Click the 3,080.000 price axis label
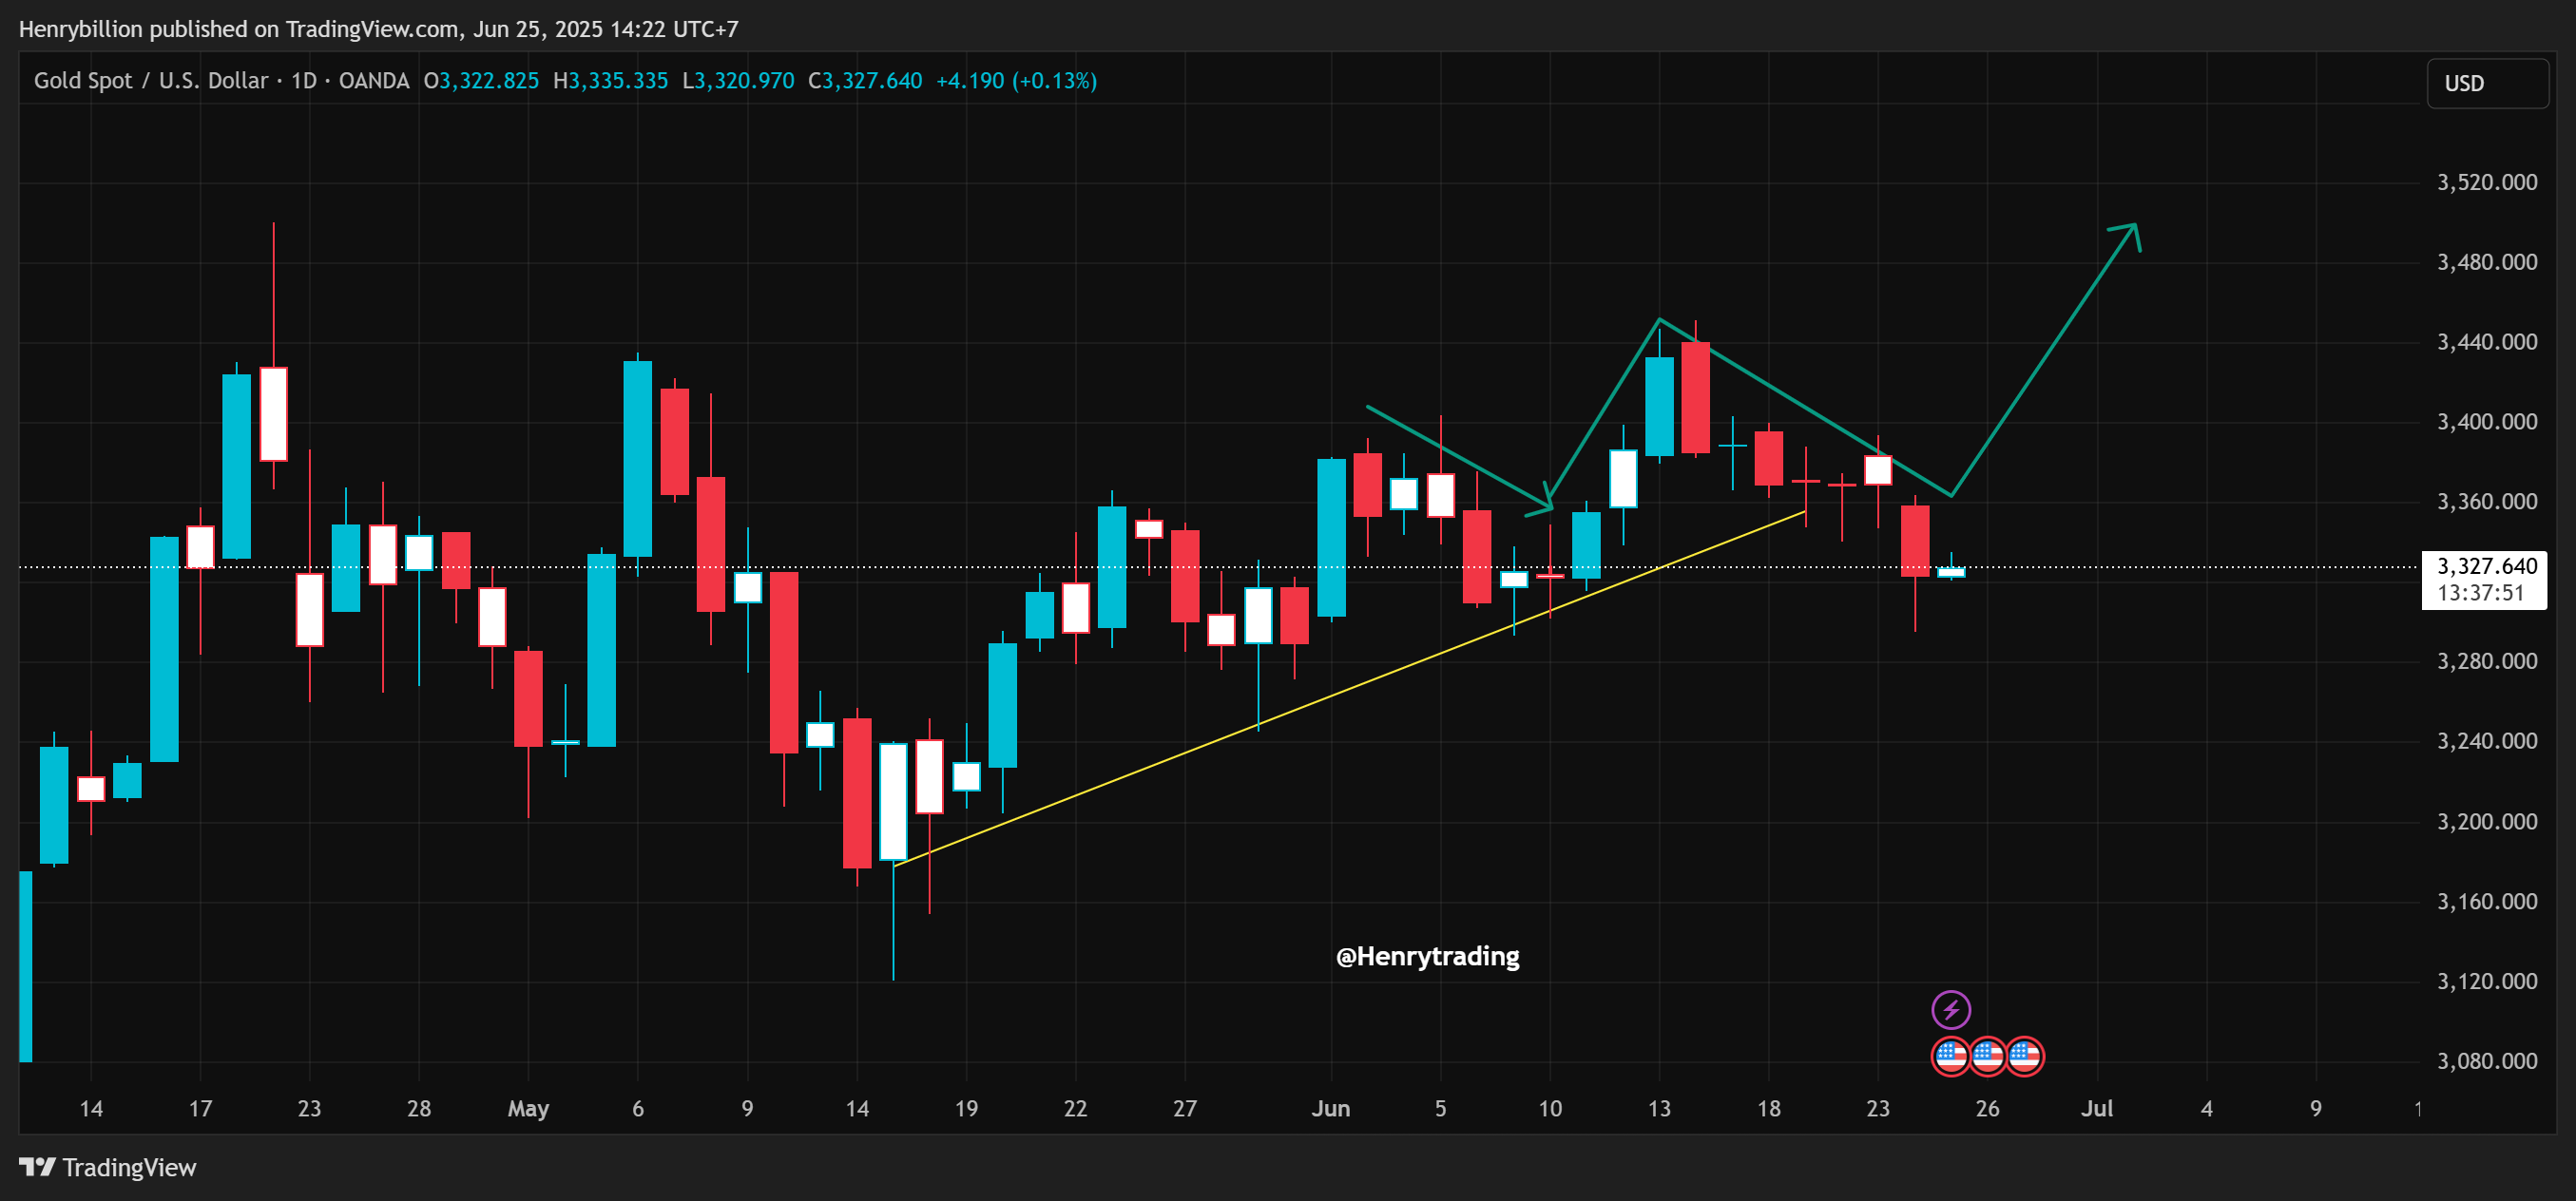2576x1201 pixels. click(x=2486, y=1061)
